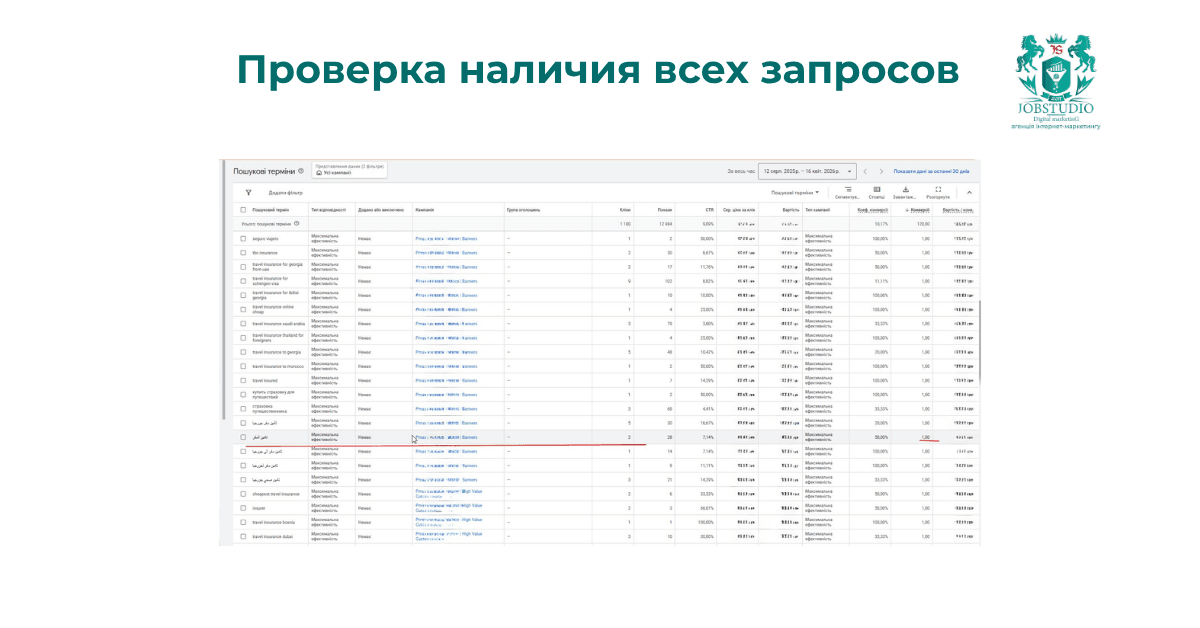1200x628 pixels.
Task: Sort by Кліки column header
Action: [x=625, y=210]
